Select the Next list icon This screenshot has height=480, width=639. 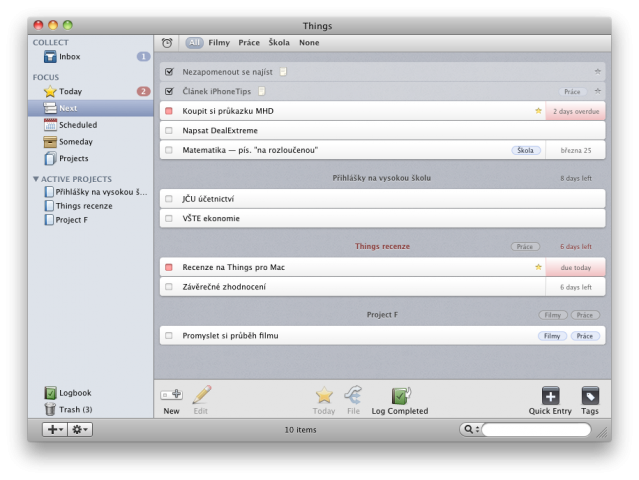50,108
